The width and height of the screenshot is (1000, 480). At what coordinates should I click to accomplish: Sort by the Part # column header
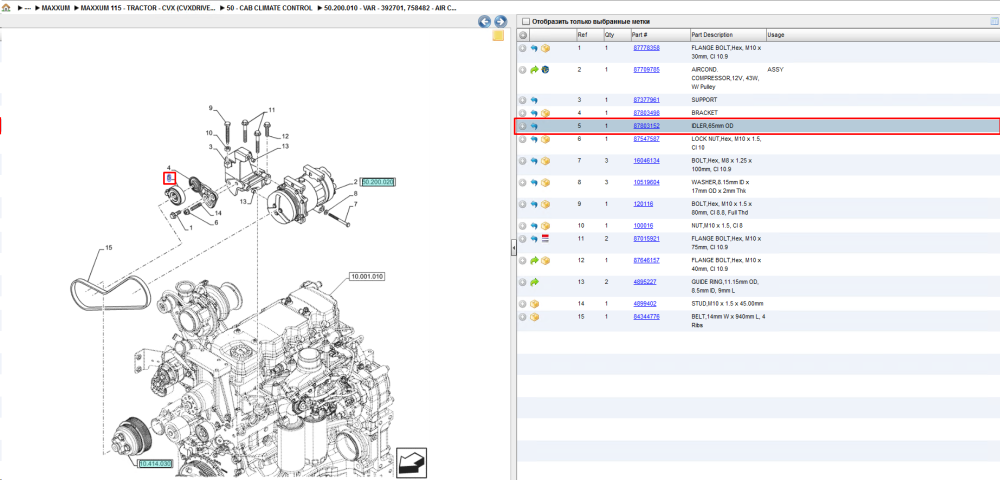[x=640, y=35]
